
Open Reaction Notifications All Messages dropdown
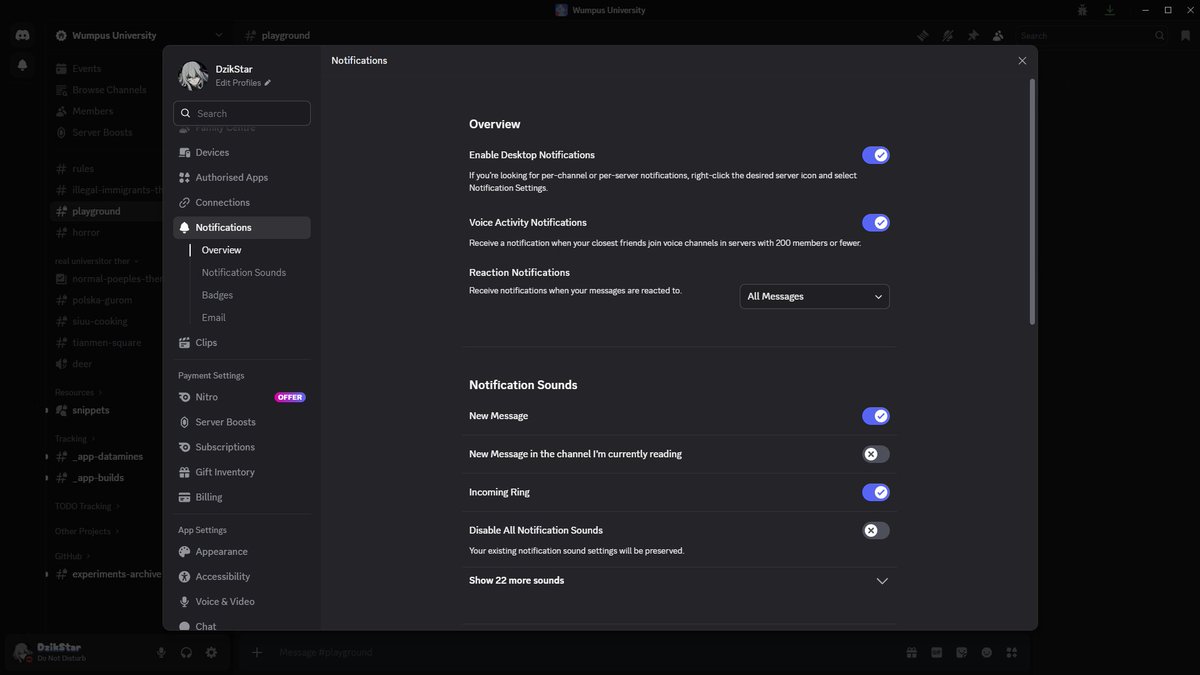(x=814, y=296)
